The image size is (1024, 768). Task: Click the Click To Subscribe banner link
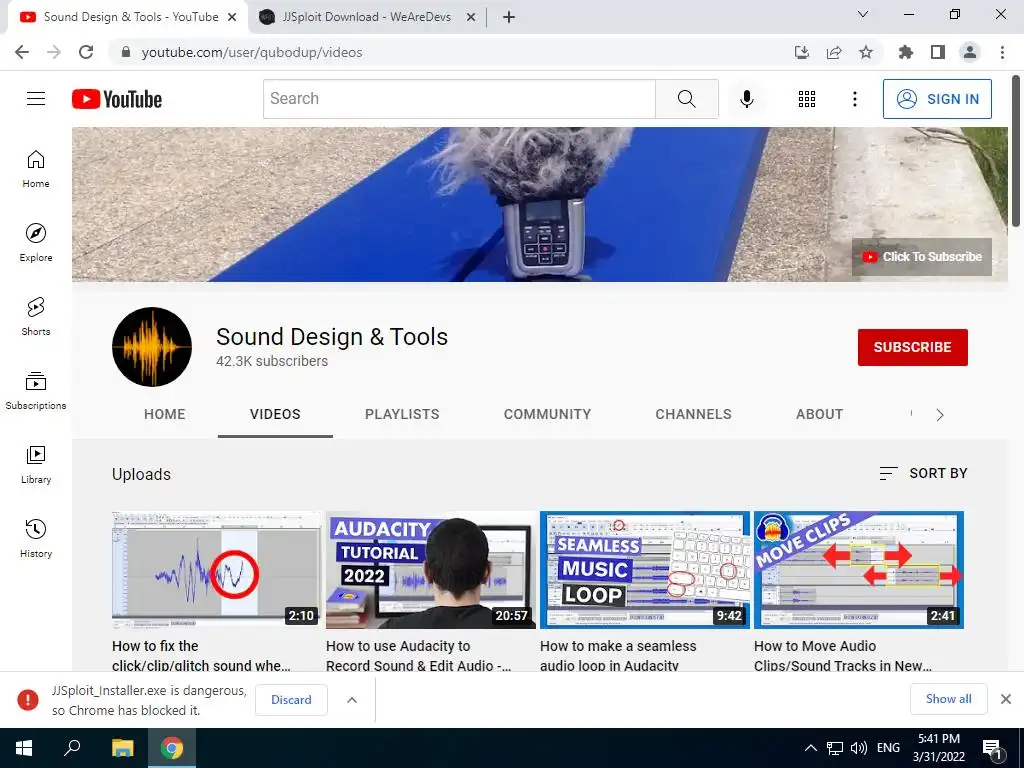(921, 257)
